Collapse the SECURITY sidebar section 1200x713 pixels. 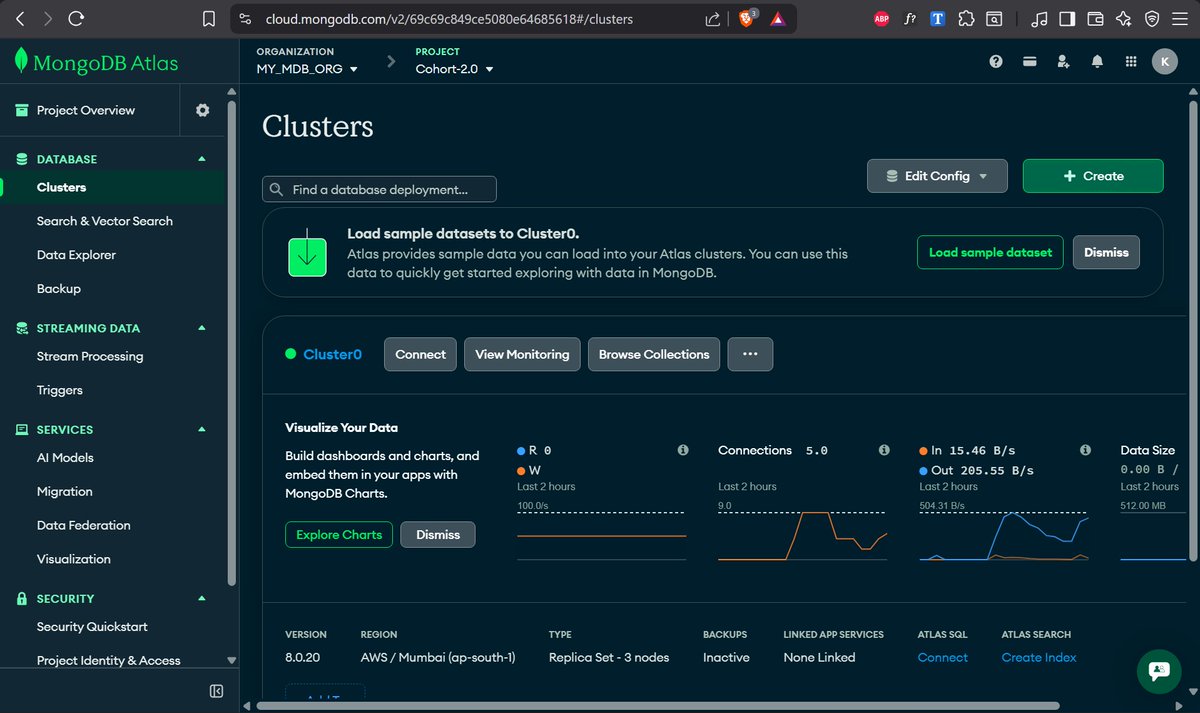point(202,598)
